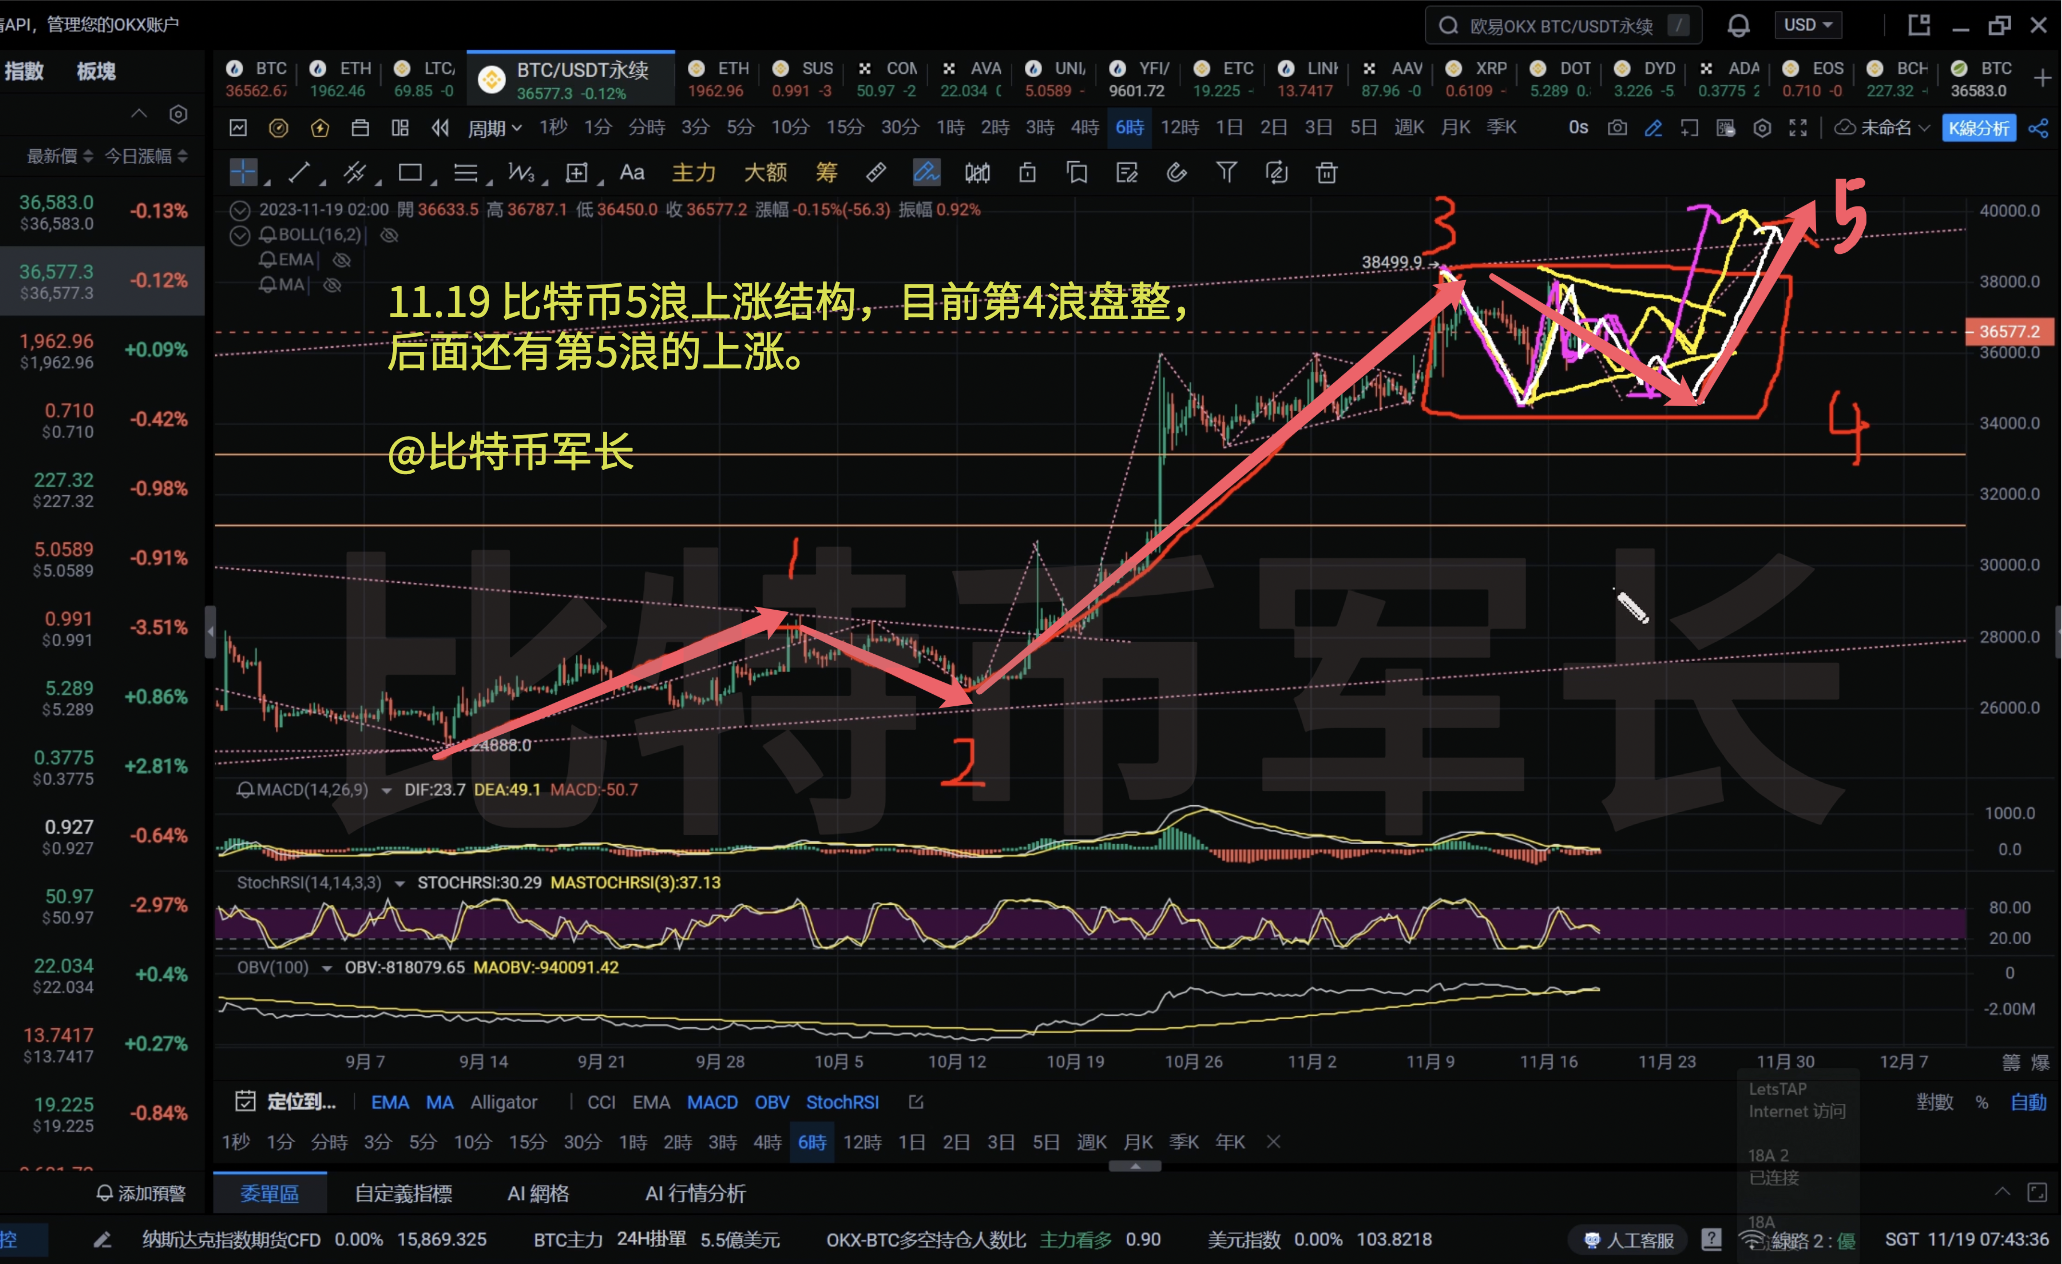Expand MACD(14,26,9) indicator options

[387, 790]
